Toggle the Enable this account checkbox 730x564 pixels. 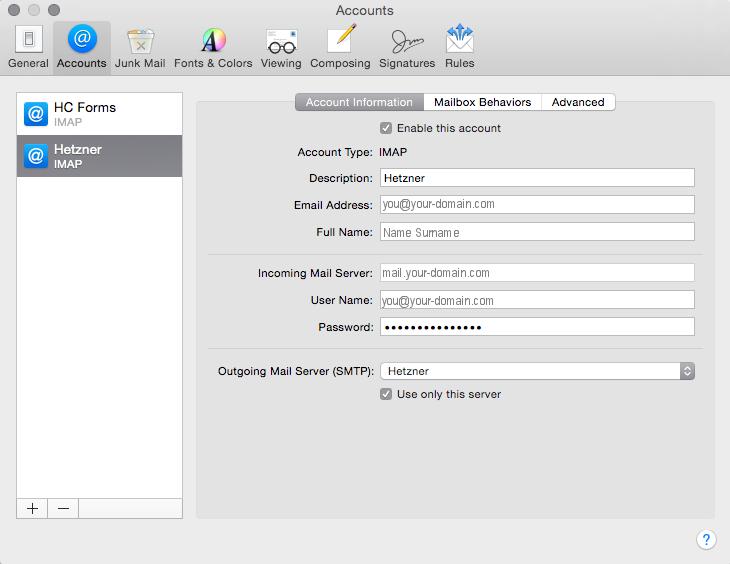click(386, 128)
